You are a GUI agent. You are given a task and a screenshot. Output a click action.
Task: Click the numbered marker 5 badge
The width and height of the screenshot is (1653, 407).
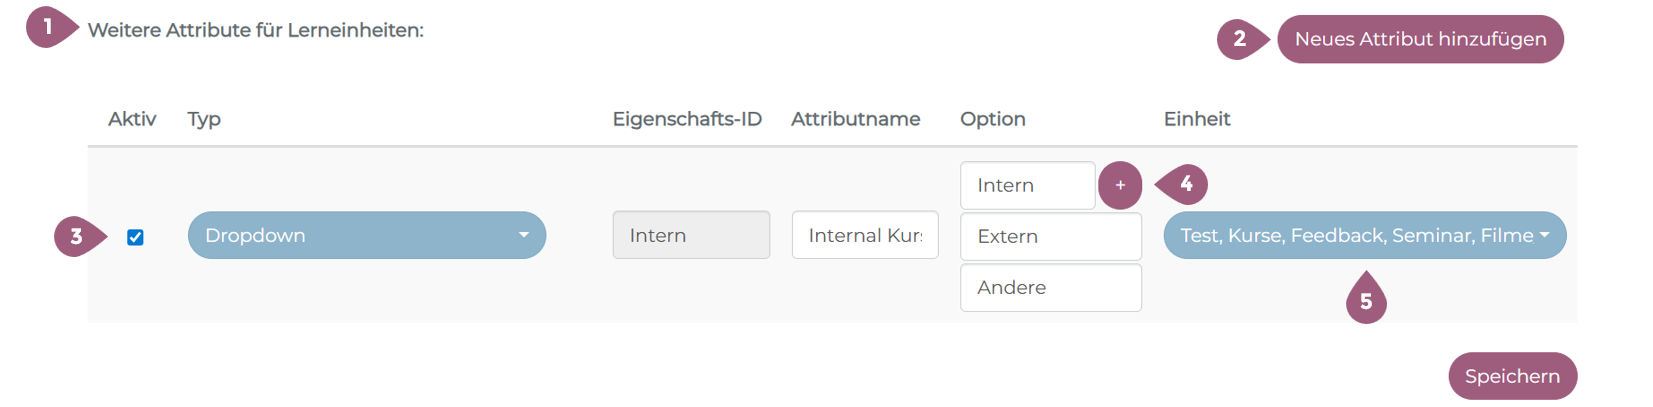pyautogui.click(x=1366, y=302)
